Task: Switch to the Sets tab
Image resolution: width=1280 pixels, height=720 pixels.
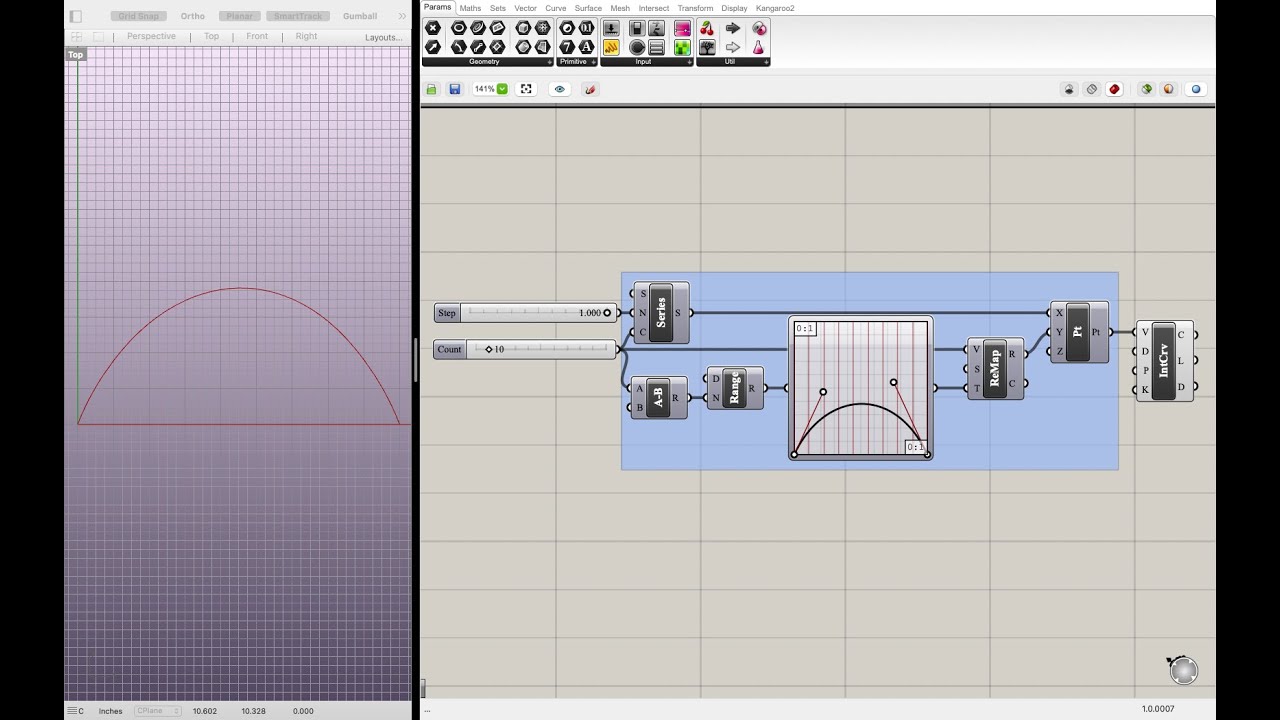Action: click(x=498, y=8)
